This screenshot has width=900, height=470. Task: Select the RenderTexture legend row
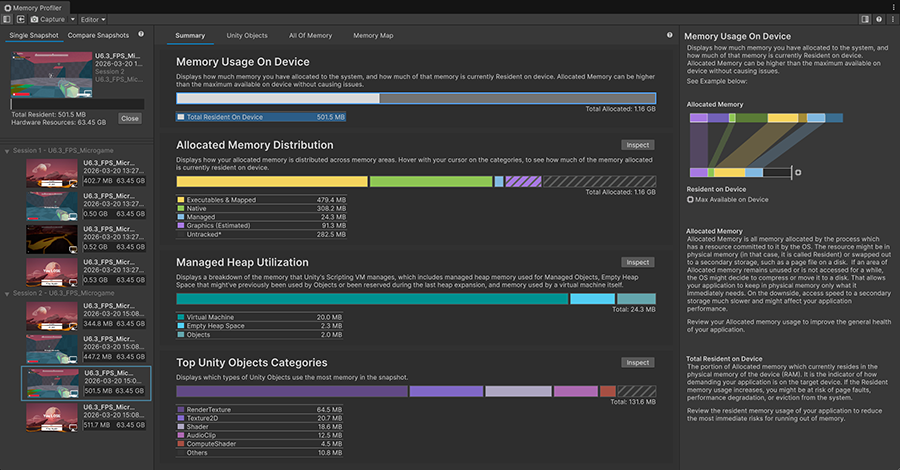[259, 410]
